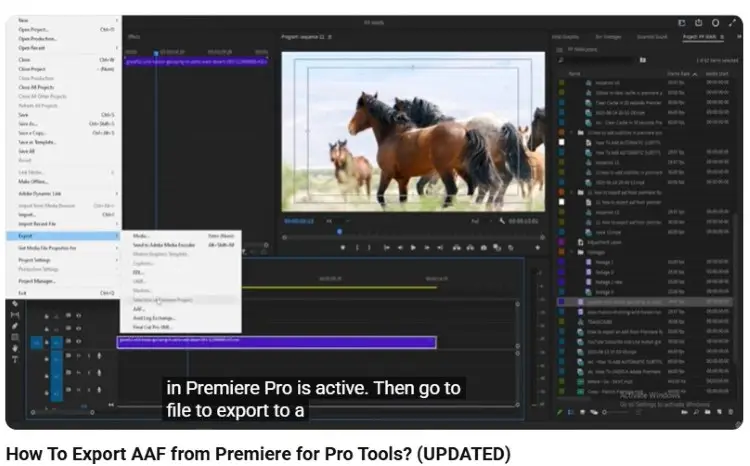Click the Mark In bracket button
The image size is (750, 466).
coord(357,247)
